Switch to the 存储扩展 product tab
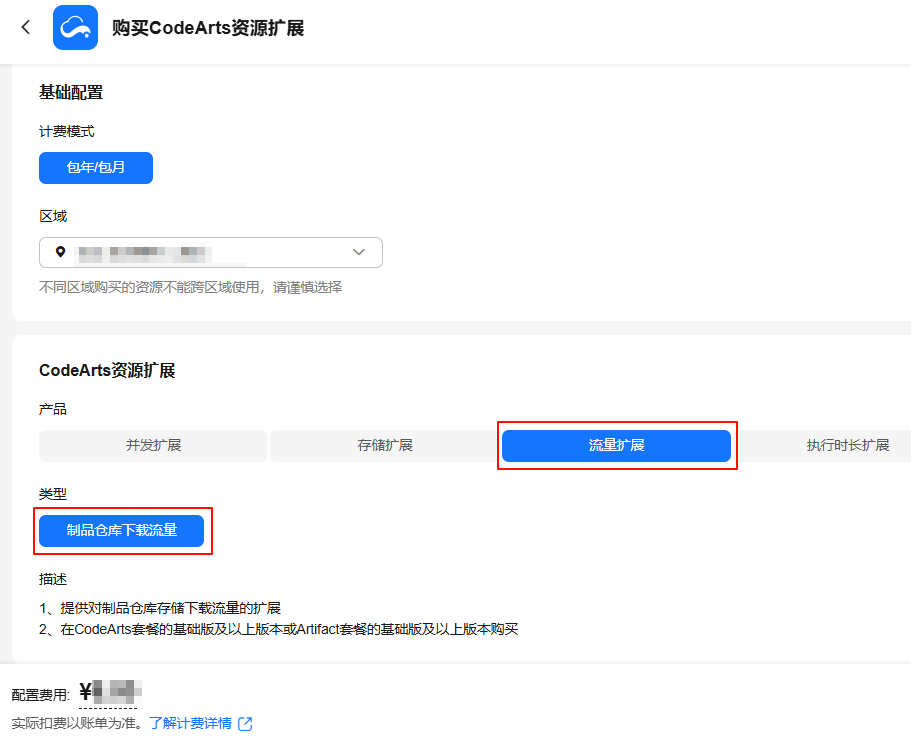 (x=385, y=446)
